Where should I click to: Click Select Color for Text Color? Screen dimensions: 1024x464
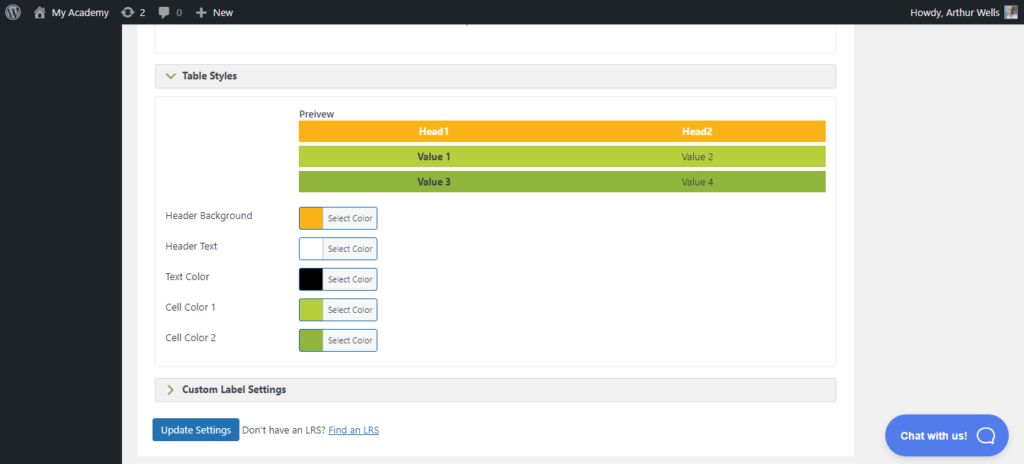click(350, 280)
